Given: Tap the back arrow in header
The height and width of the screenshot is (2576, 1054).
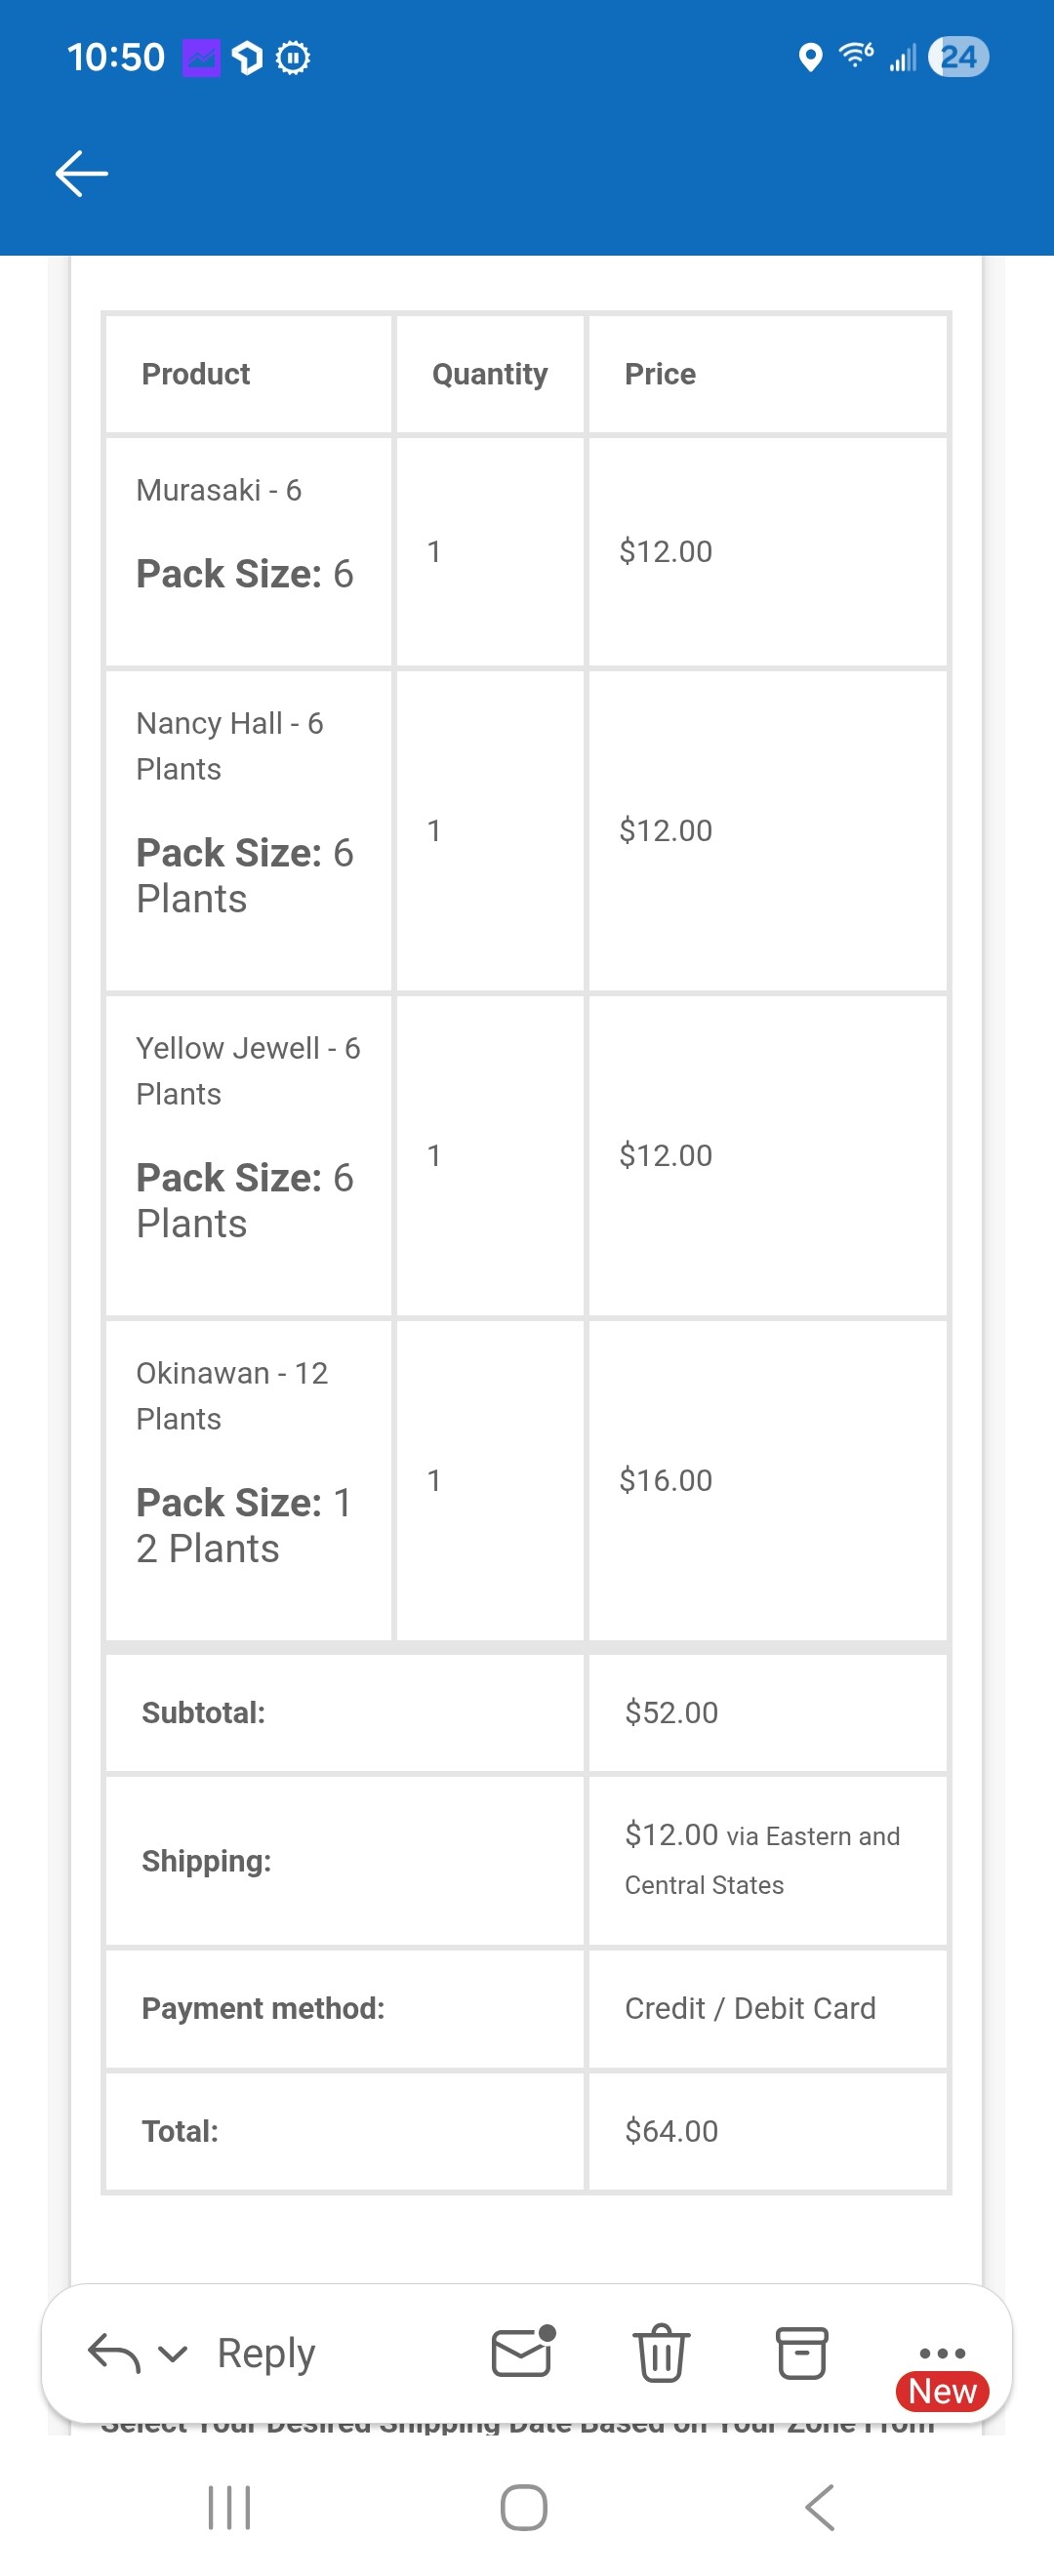Looking at the screenshot, I should (82, 174).
